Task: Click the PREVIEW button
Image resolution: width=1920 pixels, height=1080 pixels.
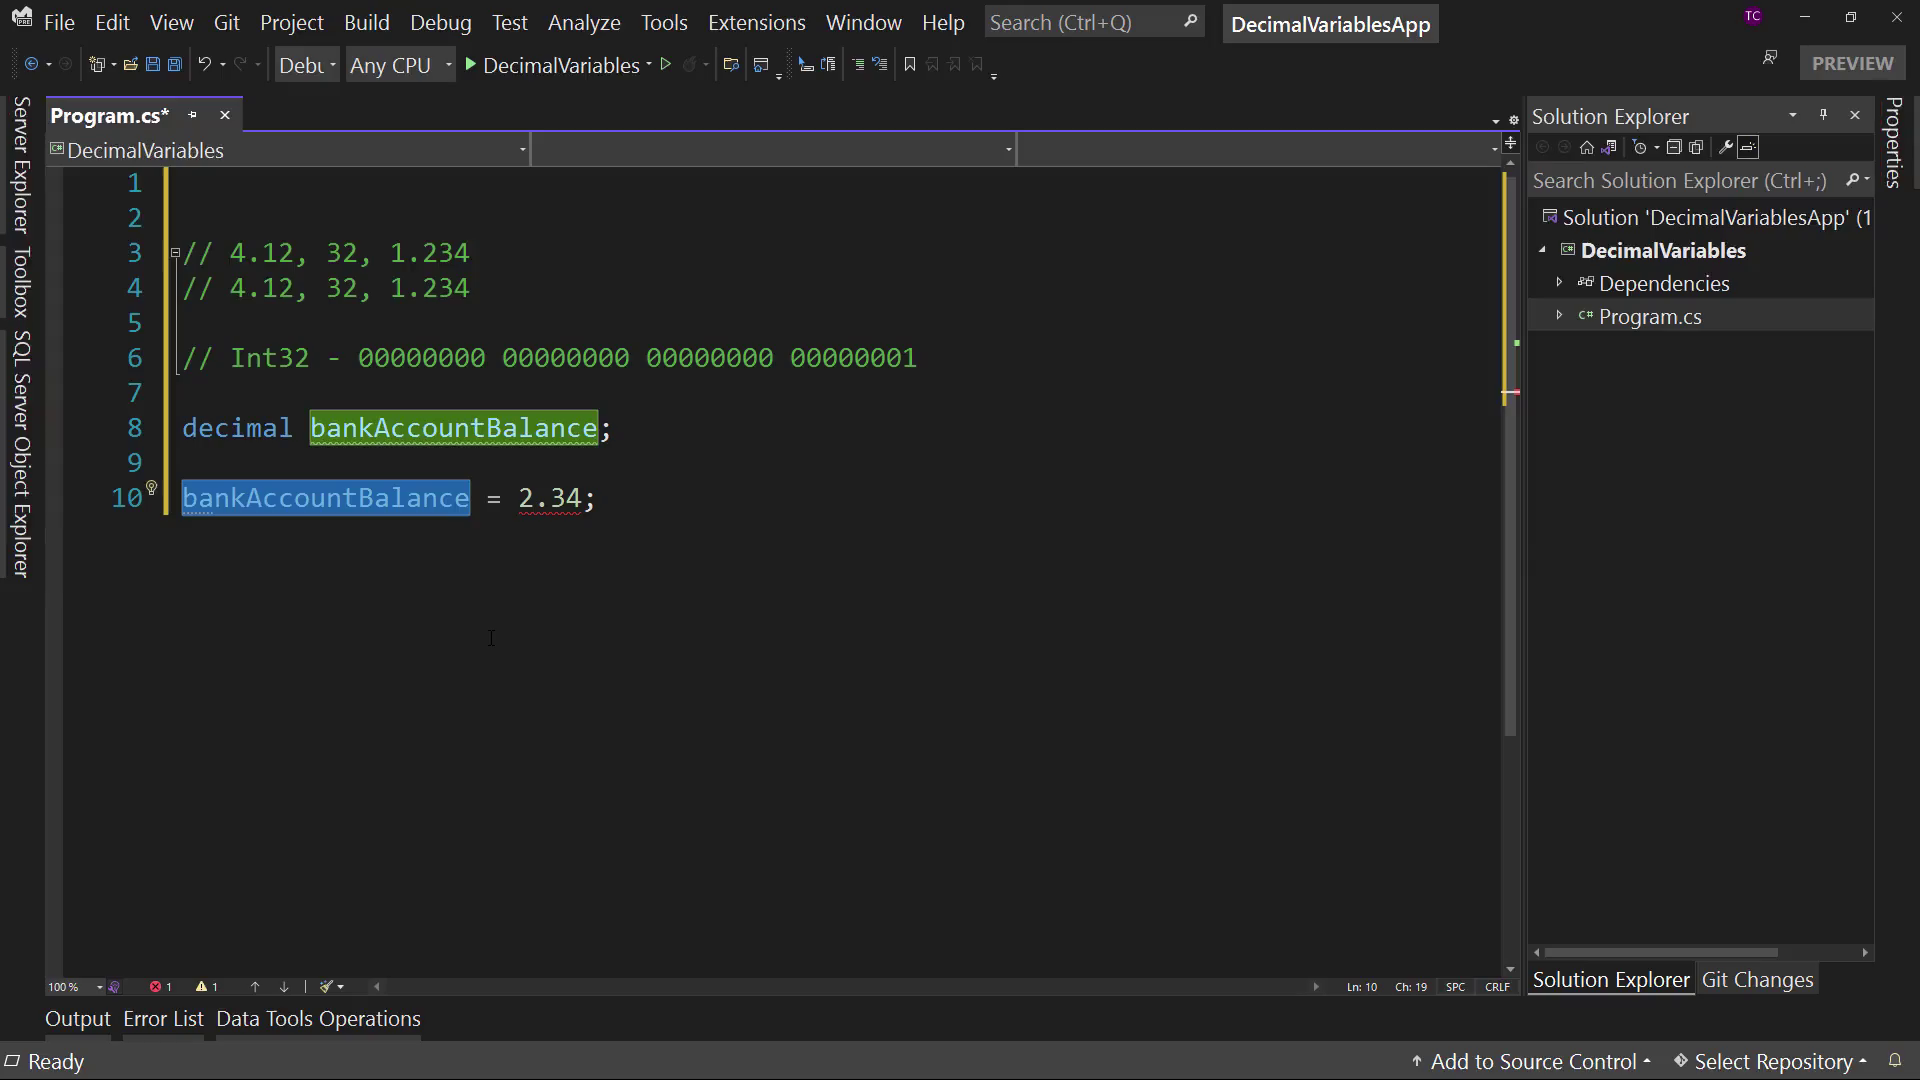Action: 1852,63
